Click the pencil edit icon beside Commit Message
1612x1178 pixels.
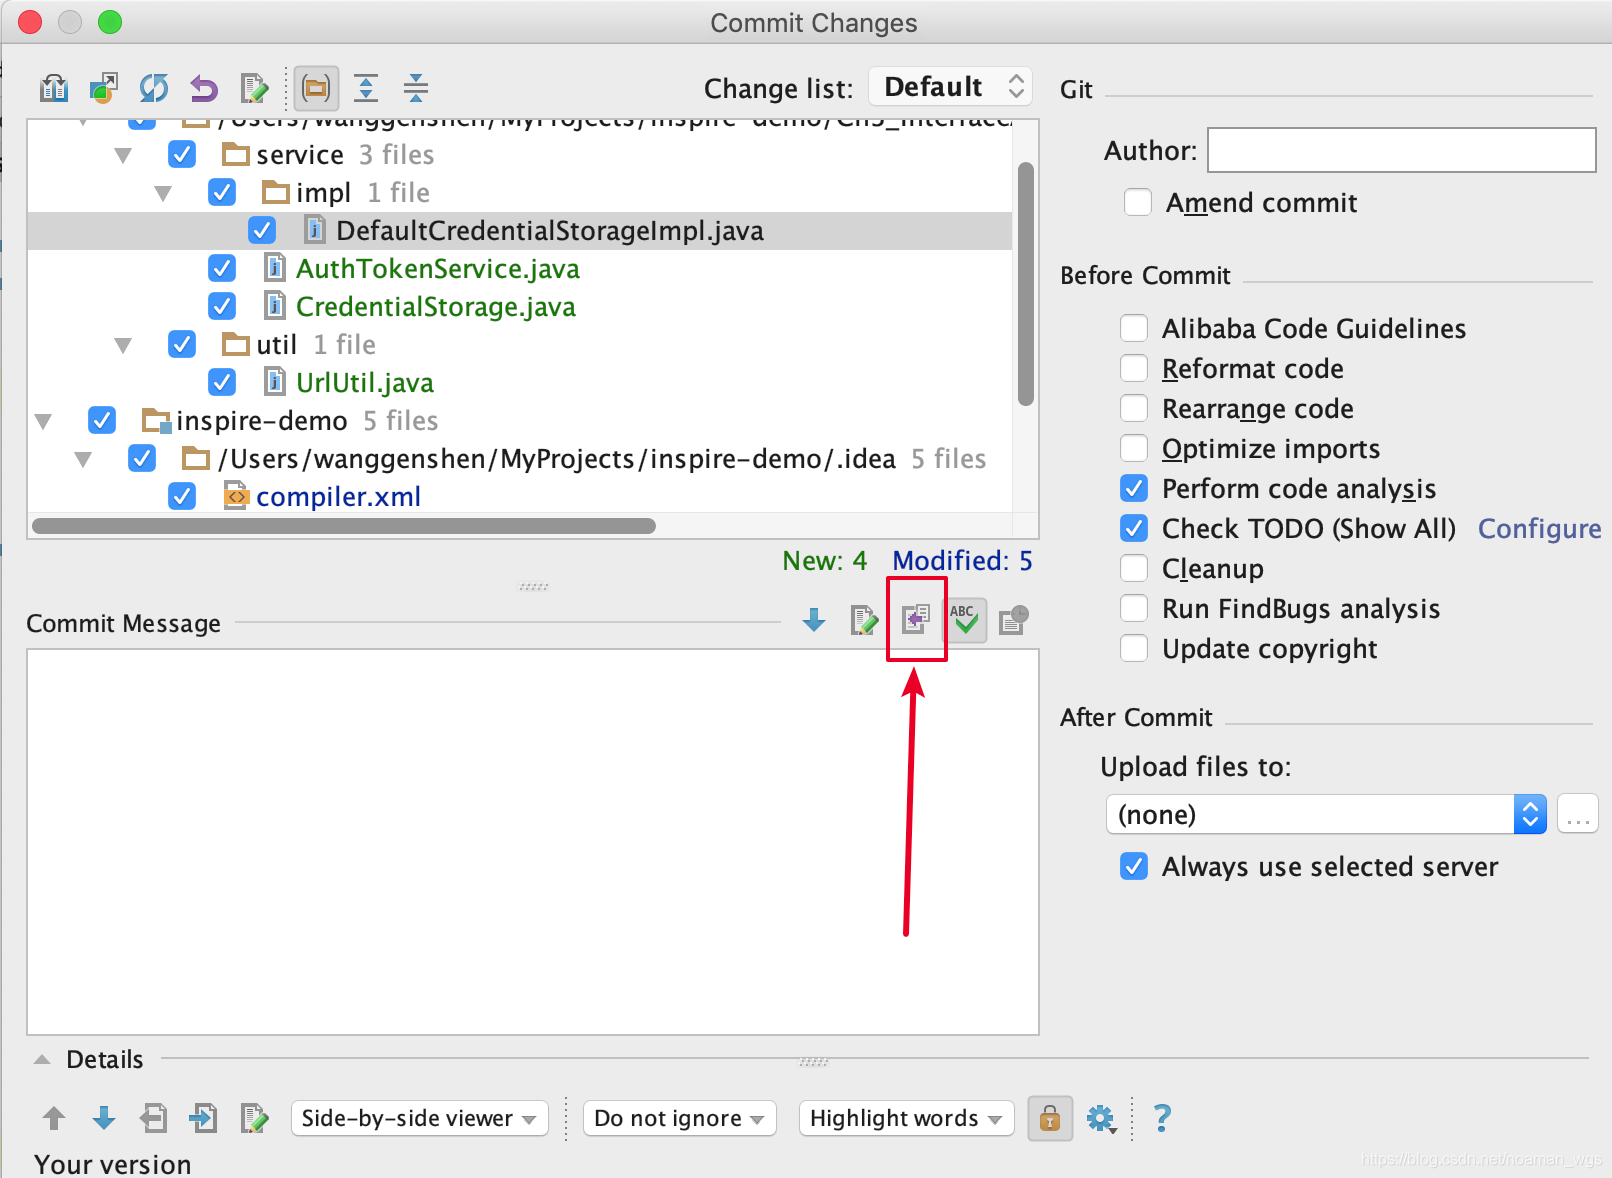(864, 621)
